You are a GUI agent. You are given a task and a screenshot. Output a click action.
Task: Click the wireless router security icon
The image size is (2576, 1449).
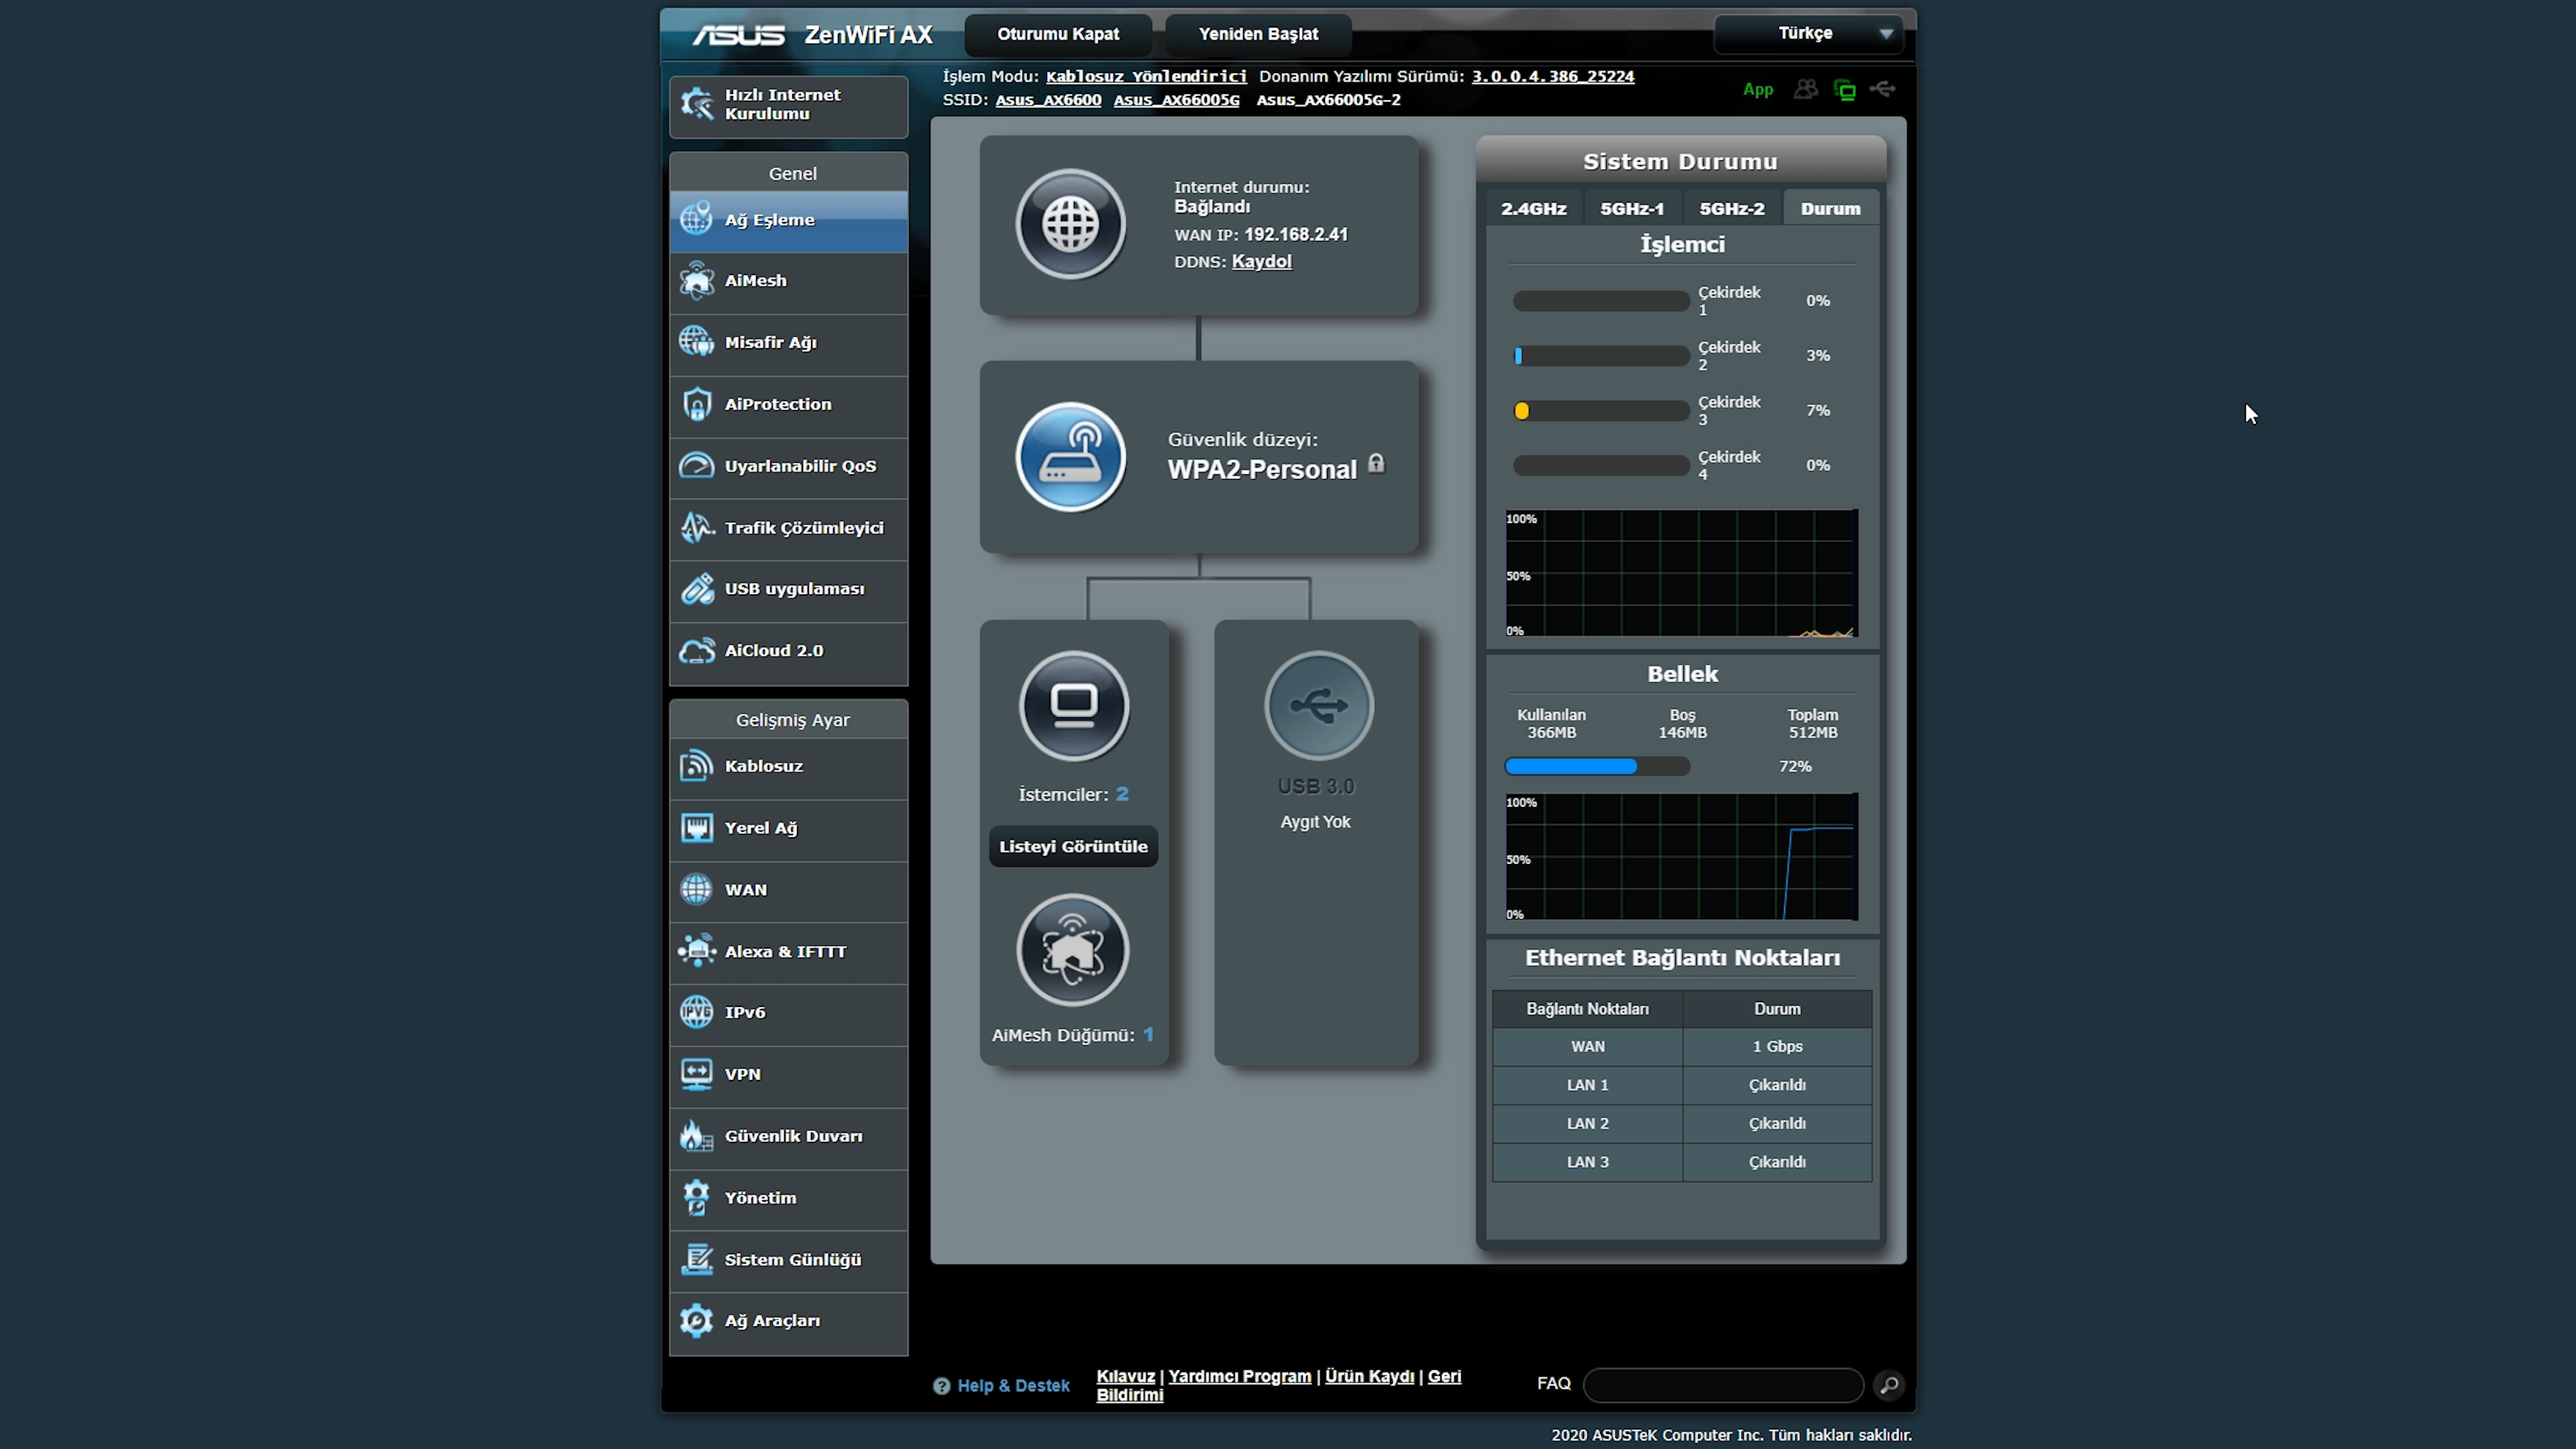pos(1070,458)
